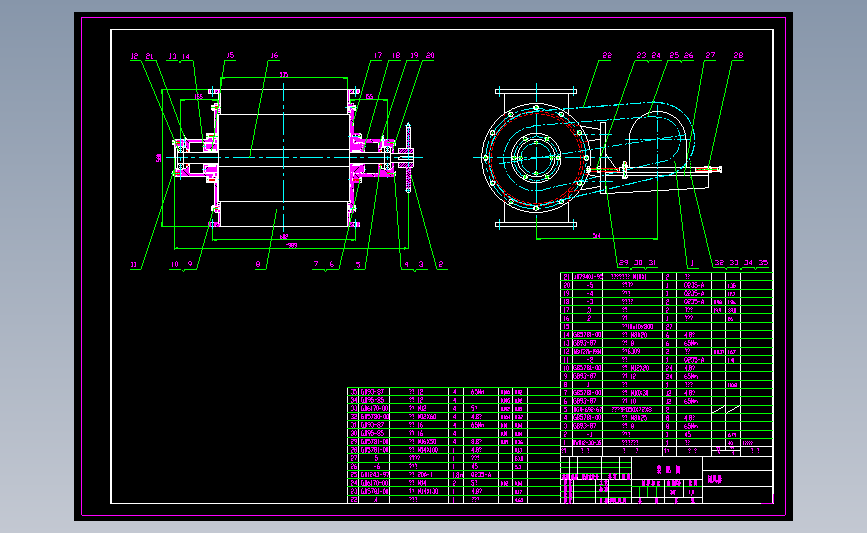Screen dimensions: 867x533
Task: Pick balloon label 20 above the roller view
Action: pos(430,55)
